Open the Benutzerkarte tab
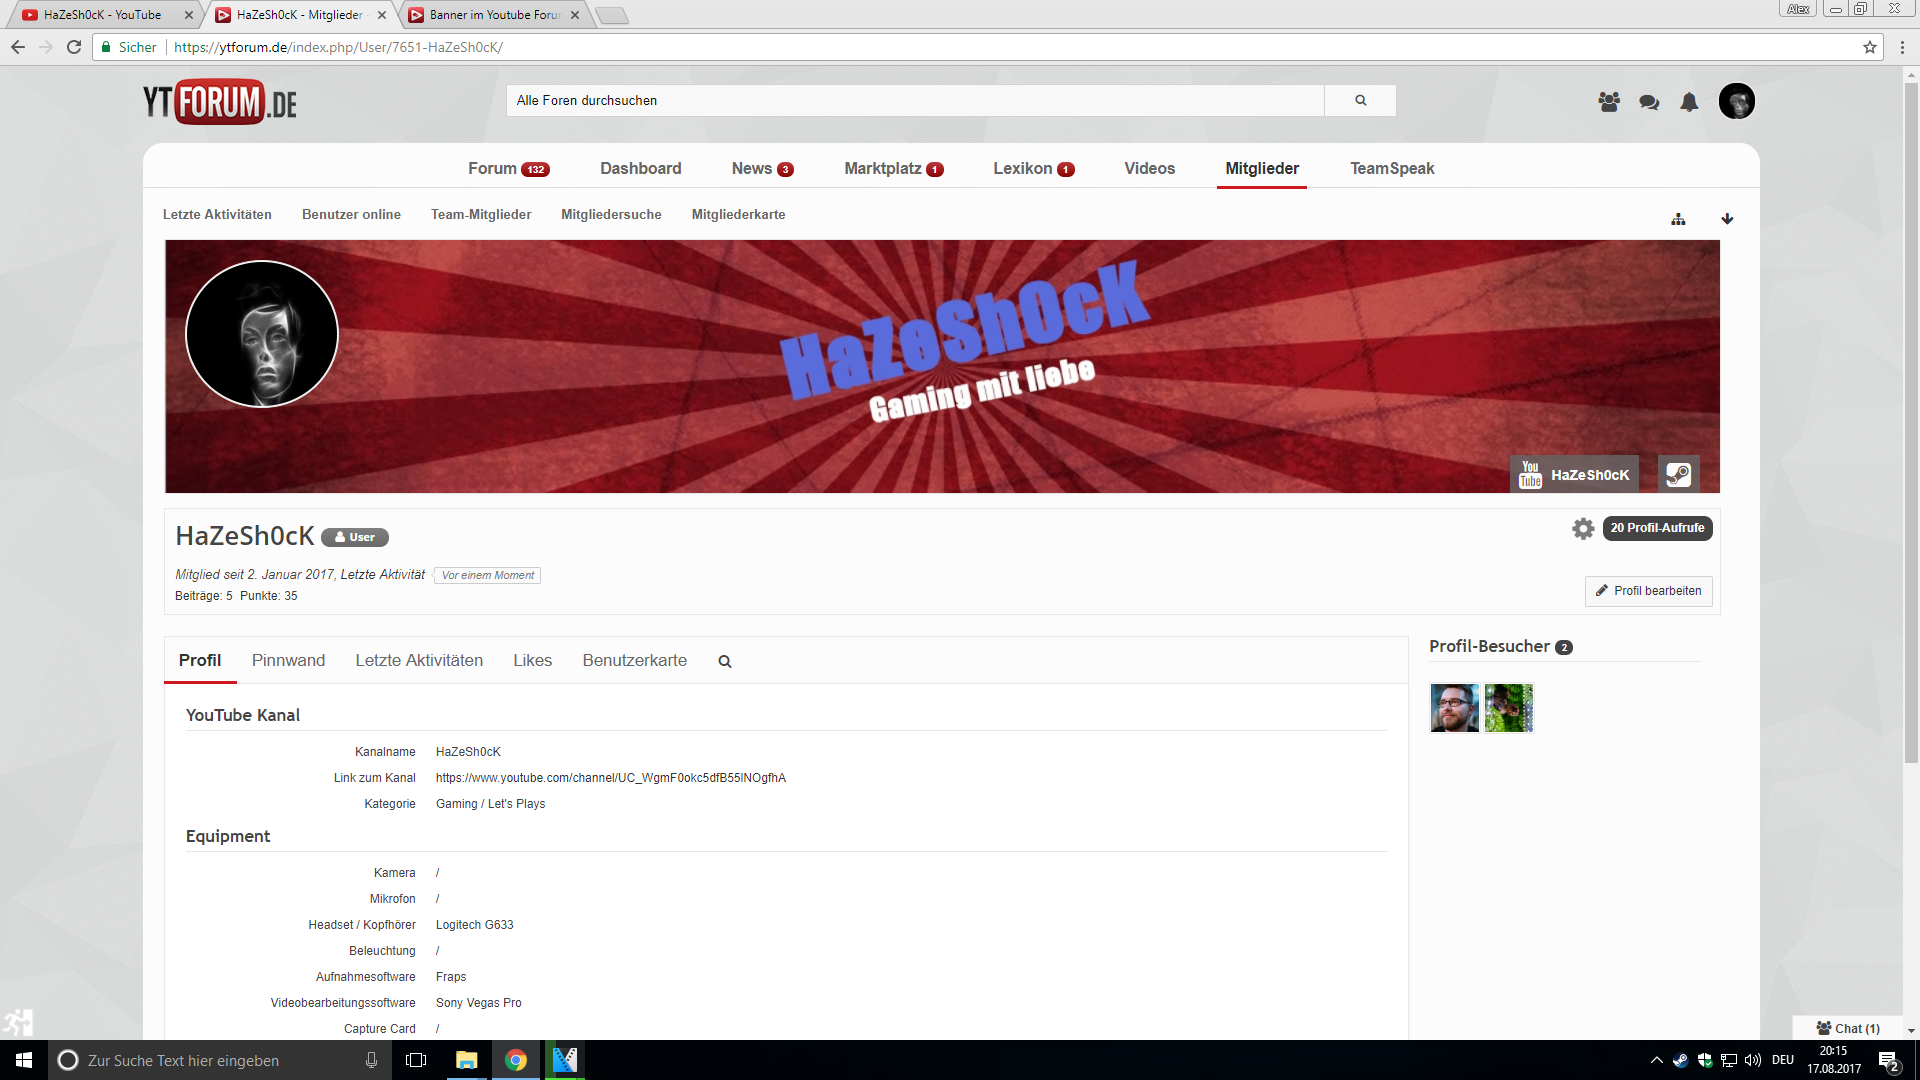The height and width of the screenshot is (1080, 1920). tap(634, 660)
